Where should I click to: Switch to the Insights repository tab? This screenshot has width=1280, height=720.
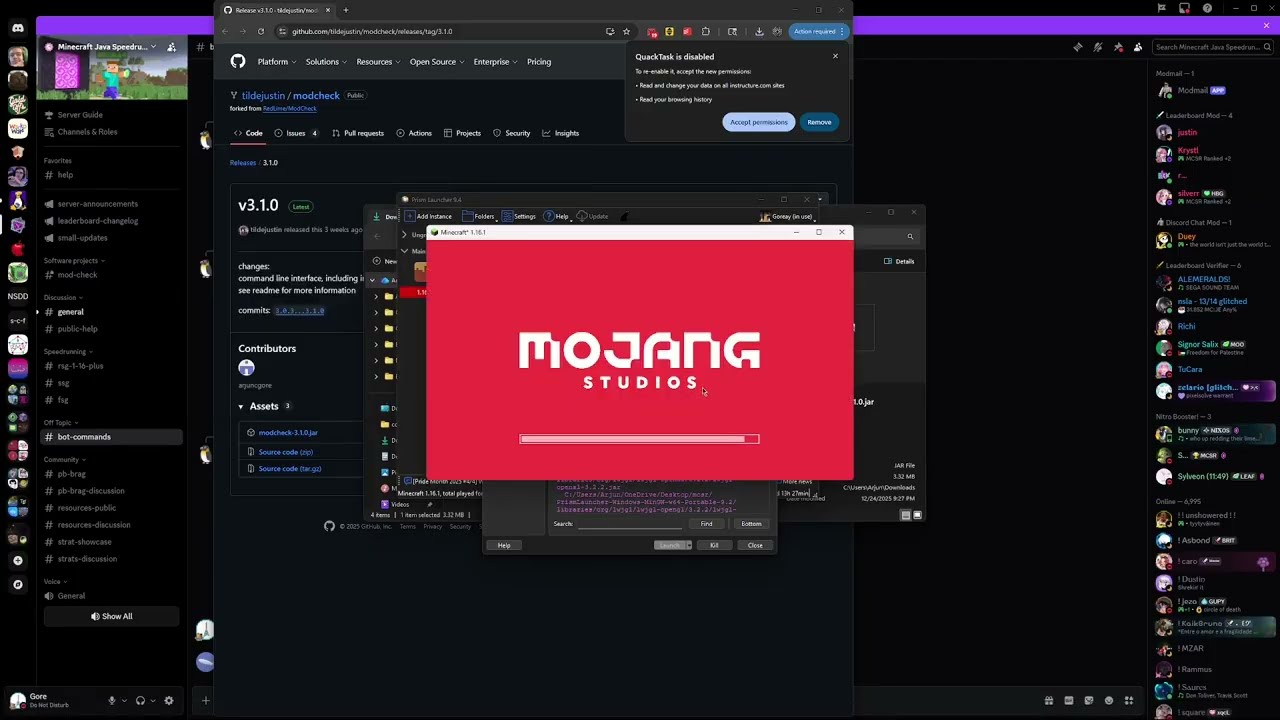point(561,133)
